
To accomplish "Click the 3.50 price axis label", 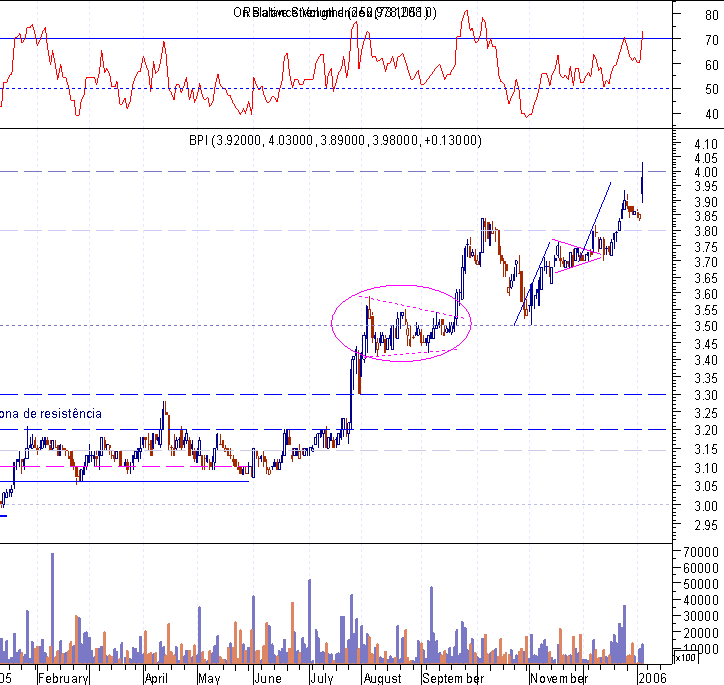I will point(706,326).
